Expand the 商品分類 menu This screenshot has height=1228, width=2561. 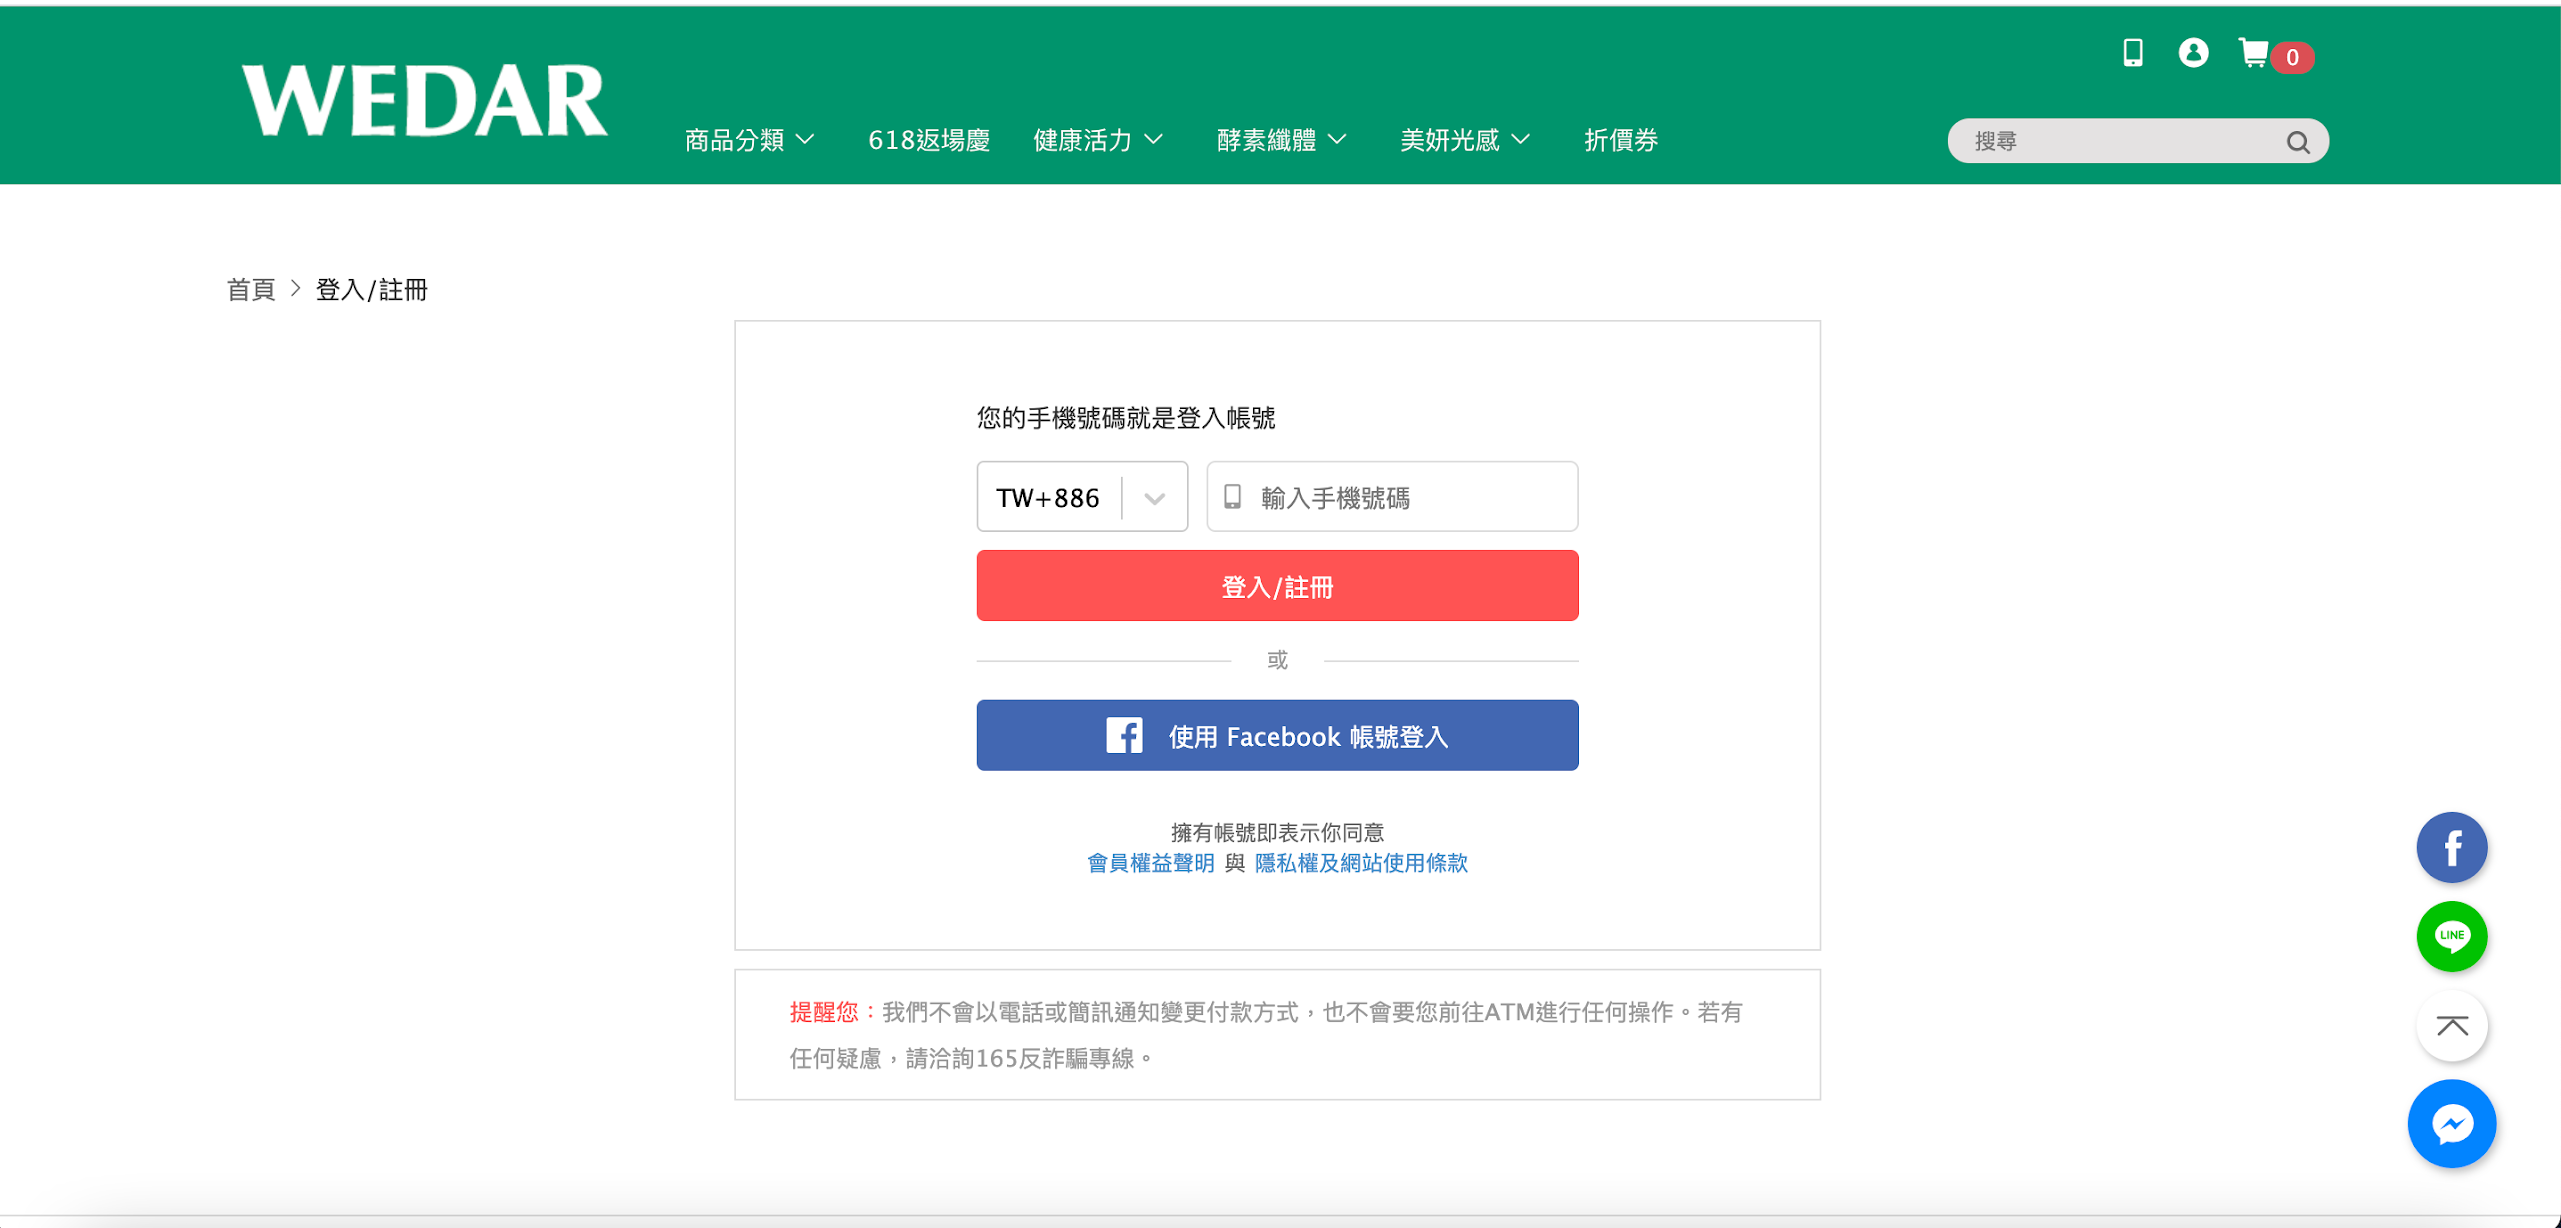[749, 140]
